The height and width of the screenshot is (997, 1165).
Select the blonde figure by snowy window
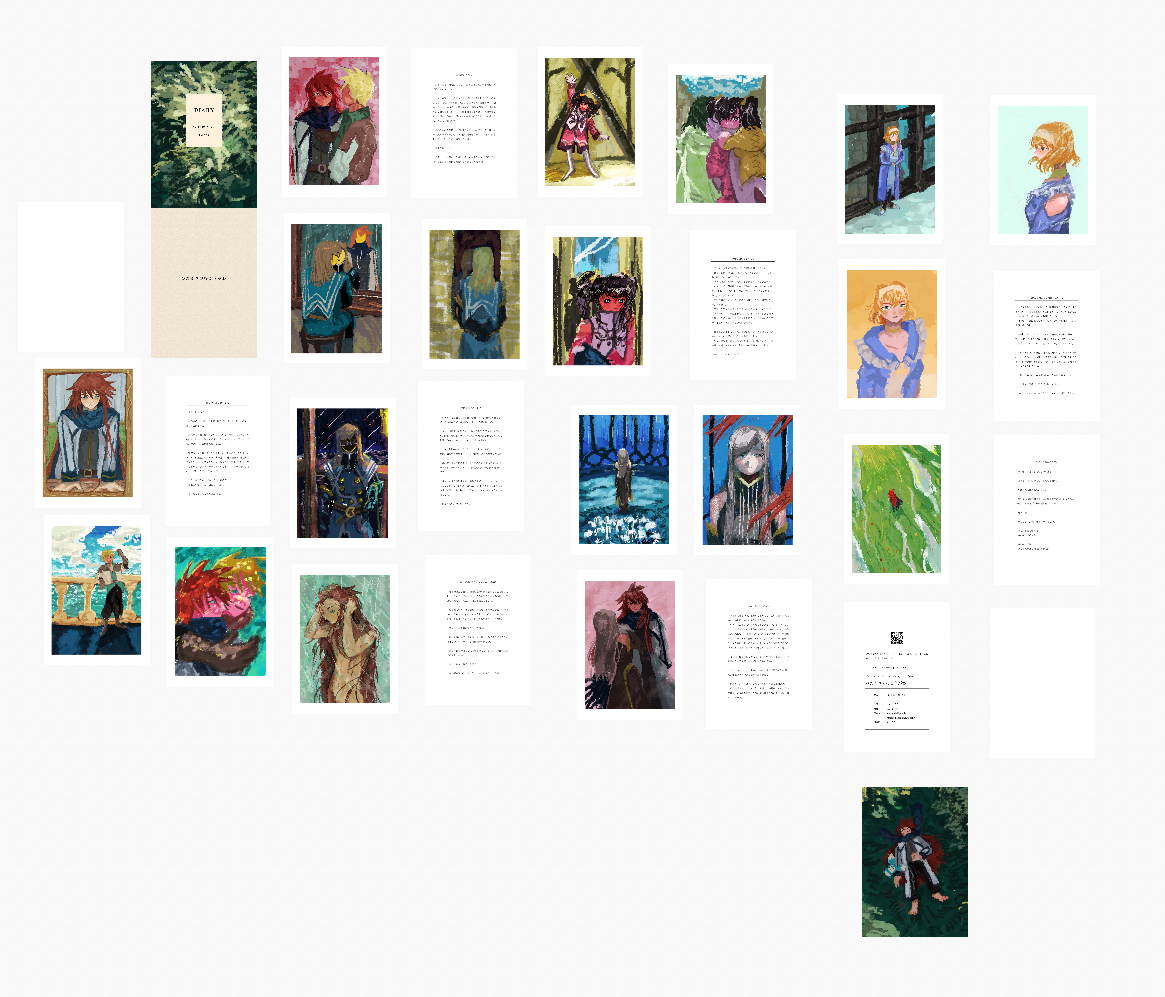pos(889,170)
